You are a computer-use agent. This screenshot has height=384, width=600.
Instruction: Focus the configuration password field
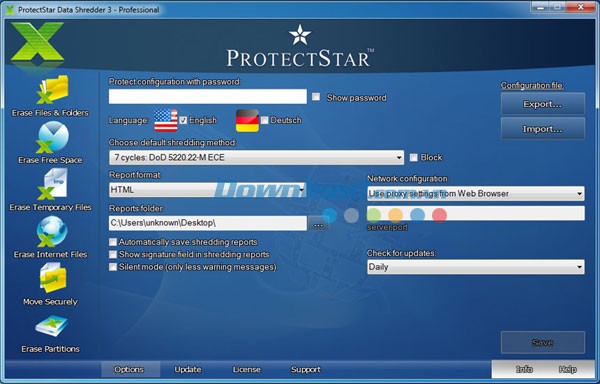coord(208,97)
